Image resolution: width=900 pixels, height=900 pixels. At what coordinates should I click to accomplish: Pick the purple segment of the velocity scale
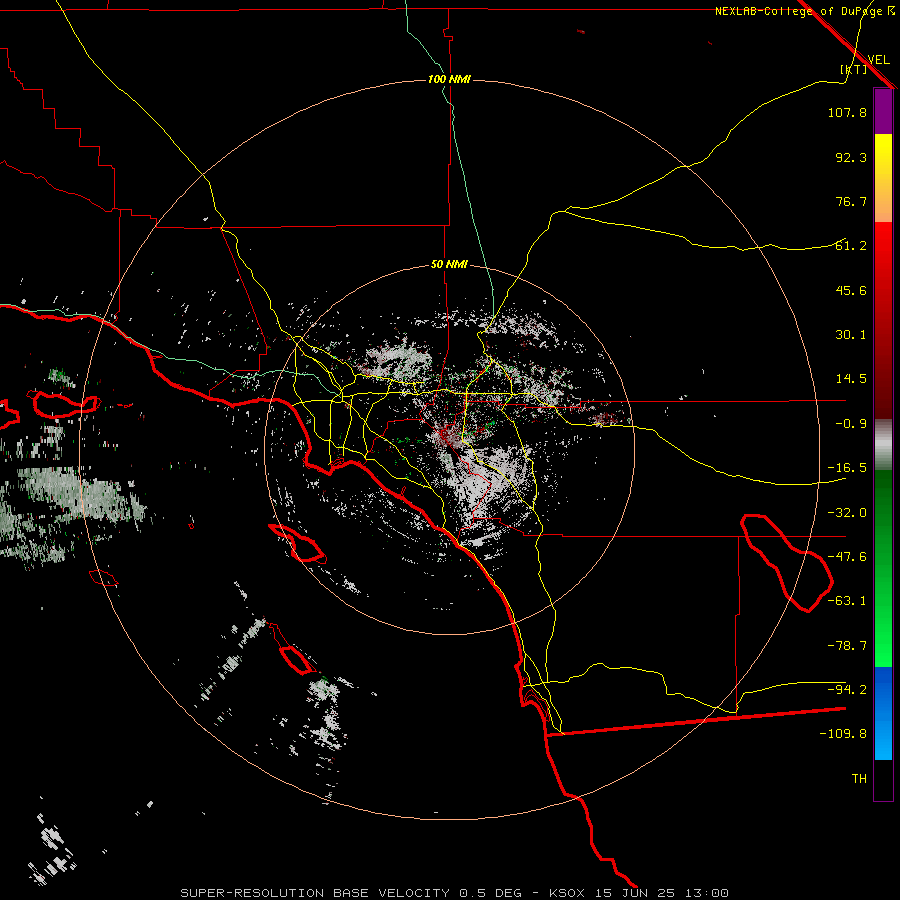point(883,112)
